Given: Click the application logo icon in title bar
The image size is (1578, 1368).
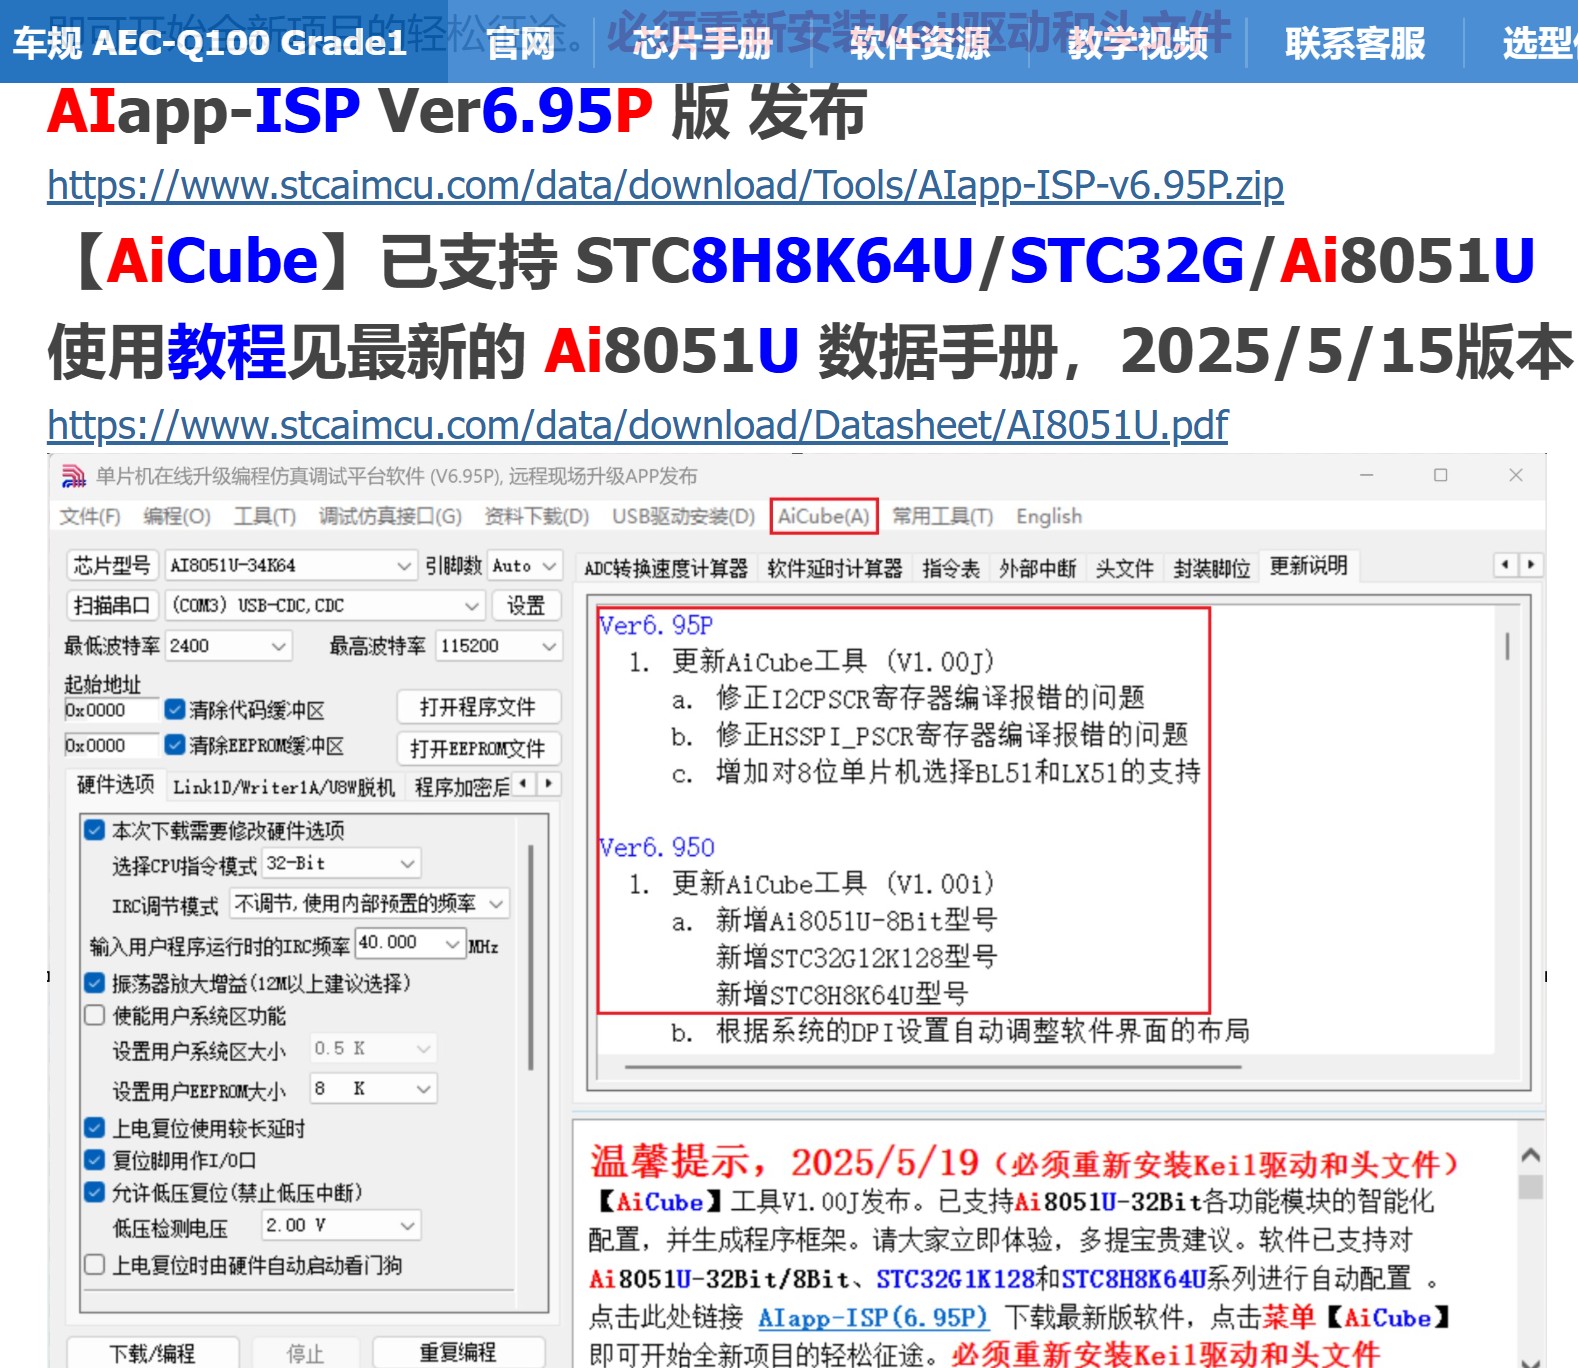Looking at the screenshot, I should click(x=74, y=476).
